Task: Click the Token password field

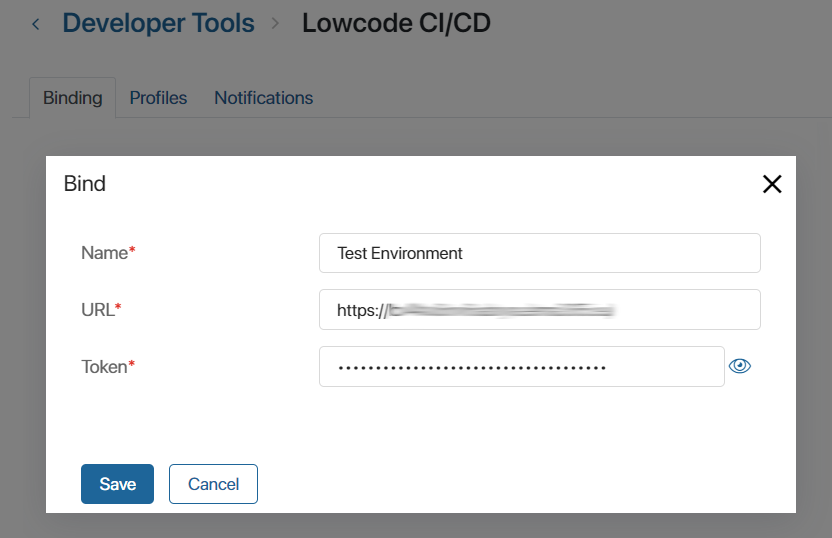Action: tap(522, 367)
